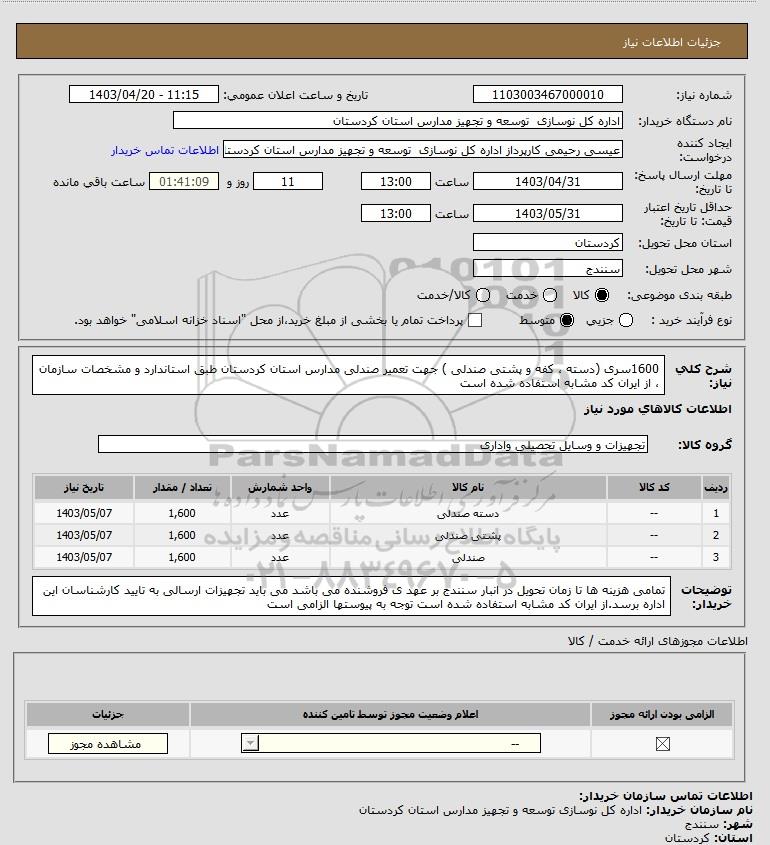Click the remaining days field showing 11
The height and width of the screenshot is (845, 770).
tap(288, 182)
